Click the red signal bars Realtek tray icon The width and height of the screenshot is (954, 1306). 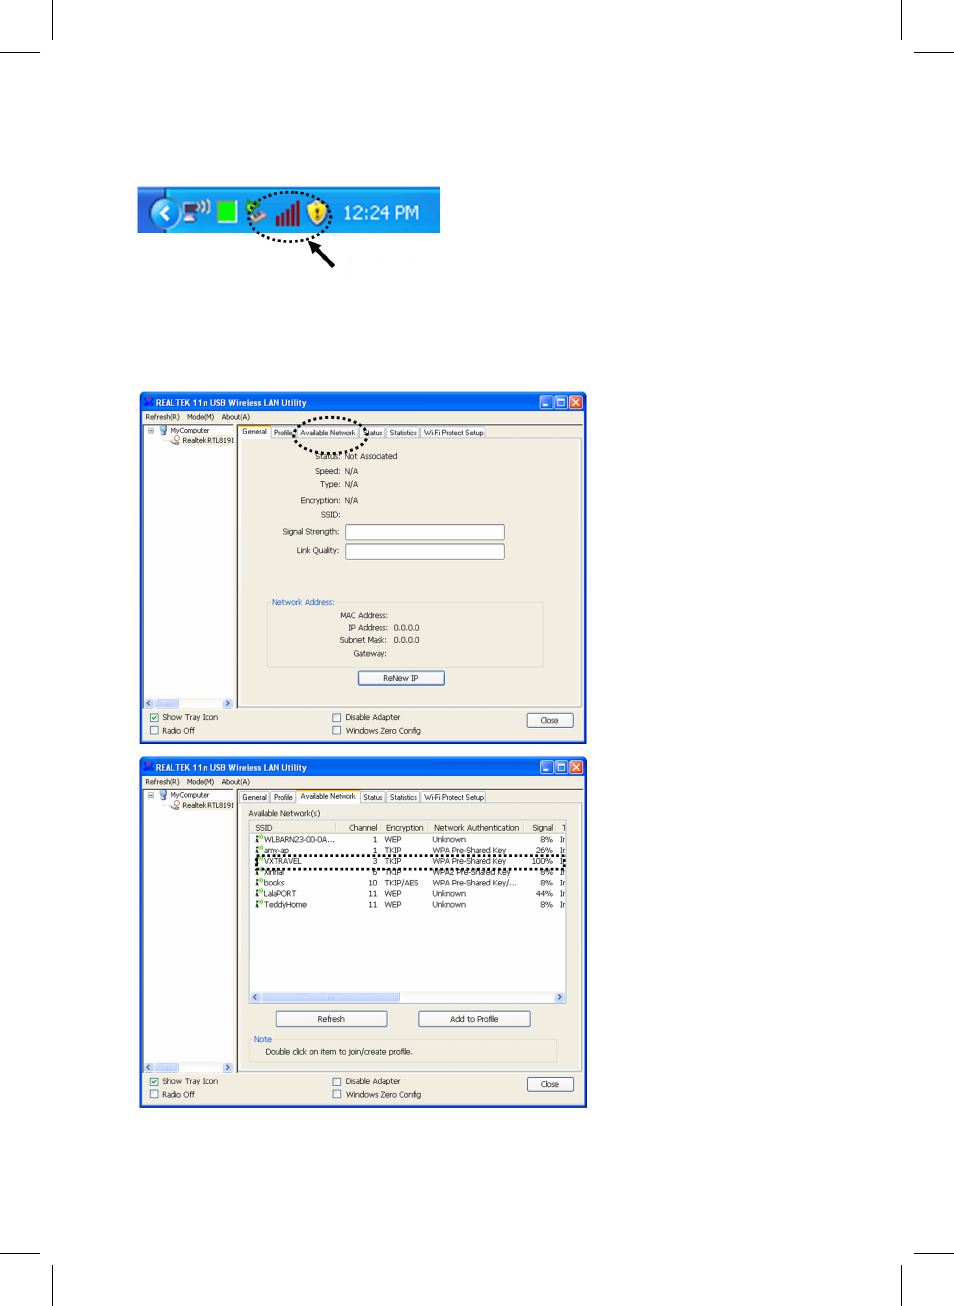point(288,213)
